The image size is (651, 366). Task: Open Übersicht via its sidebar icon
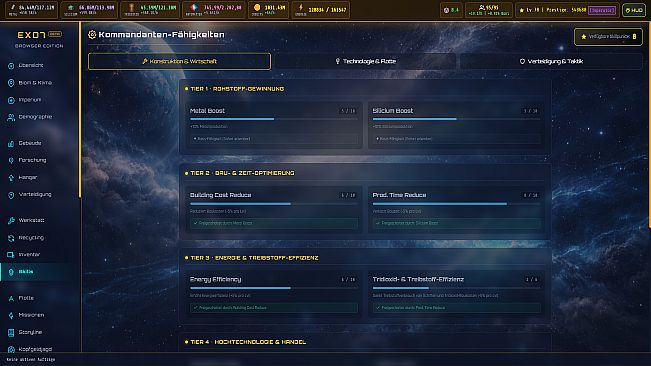coord(11,66)
